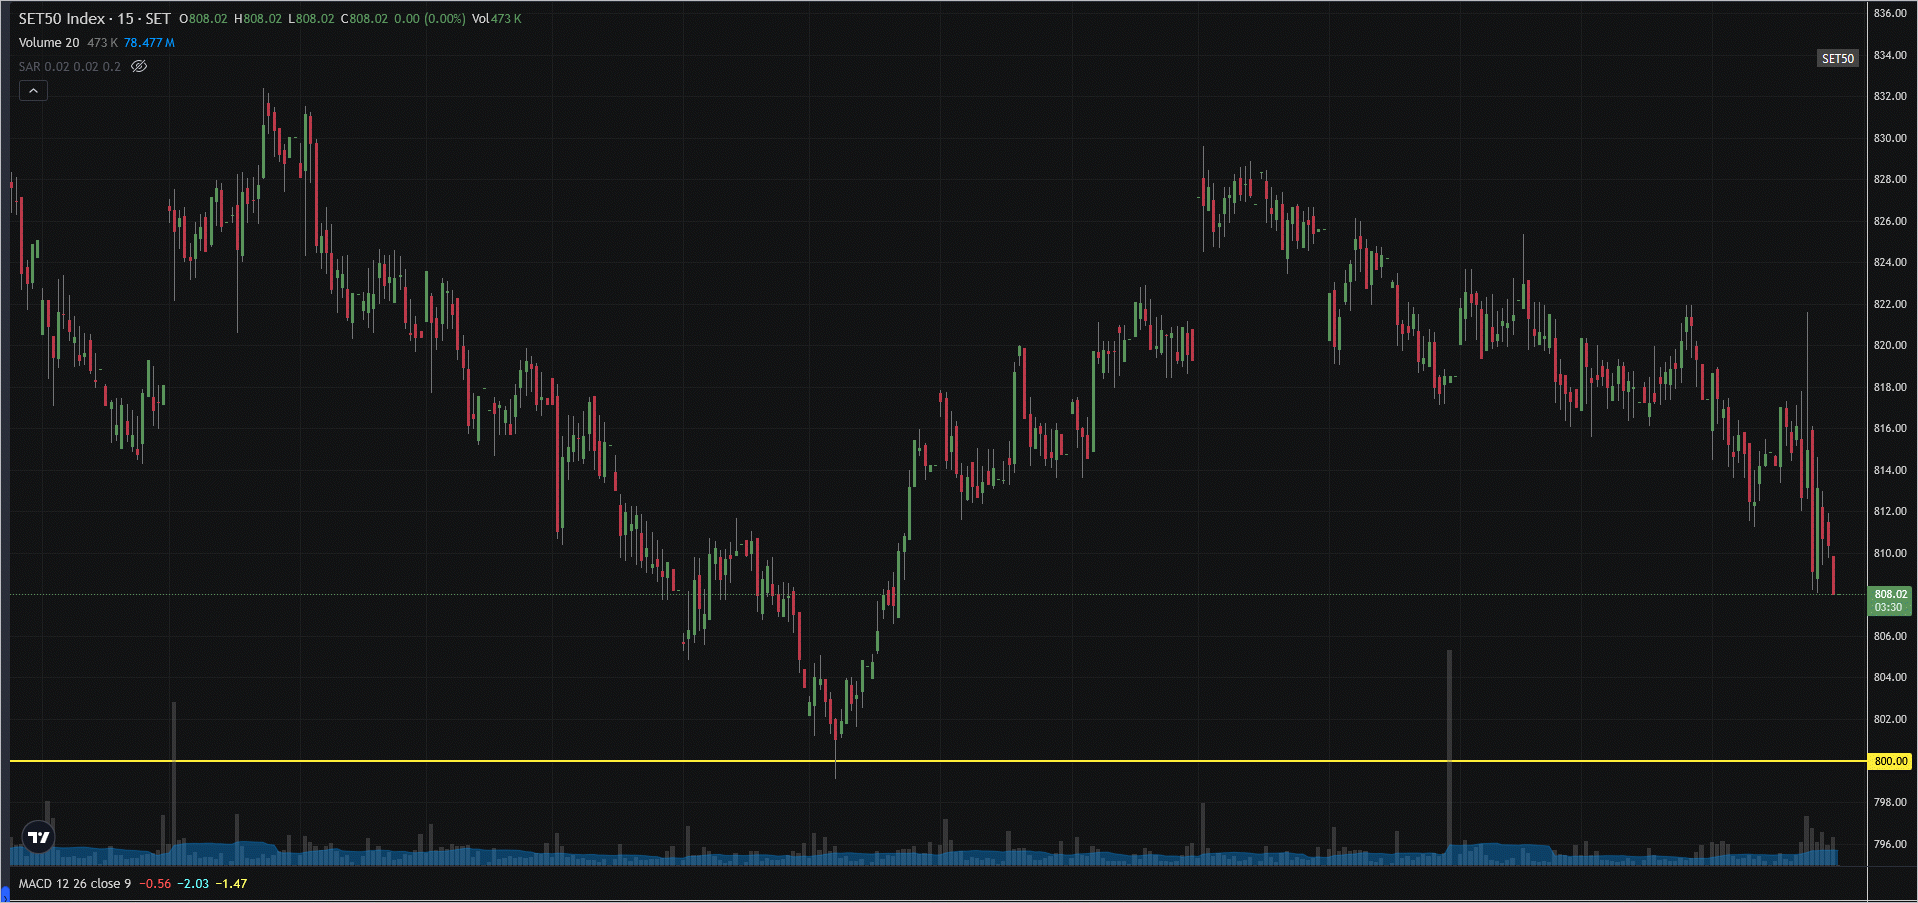Screen dimensions: 1918x903
Task: Click the 802.00 price axis label
Action: click(x=1890, y=719)
